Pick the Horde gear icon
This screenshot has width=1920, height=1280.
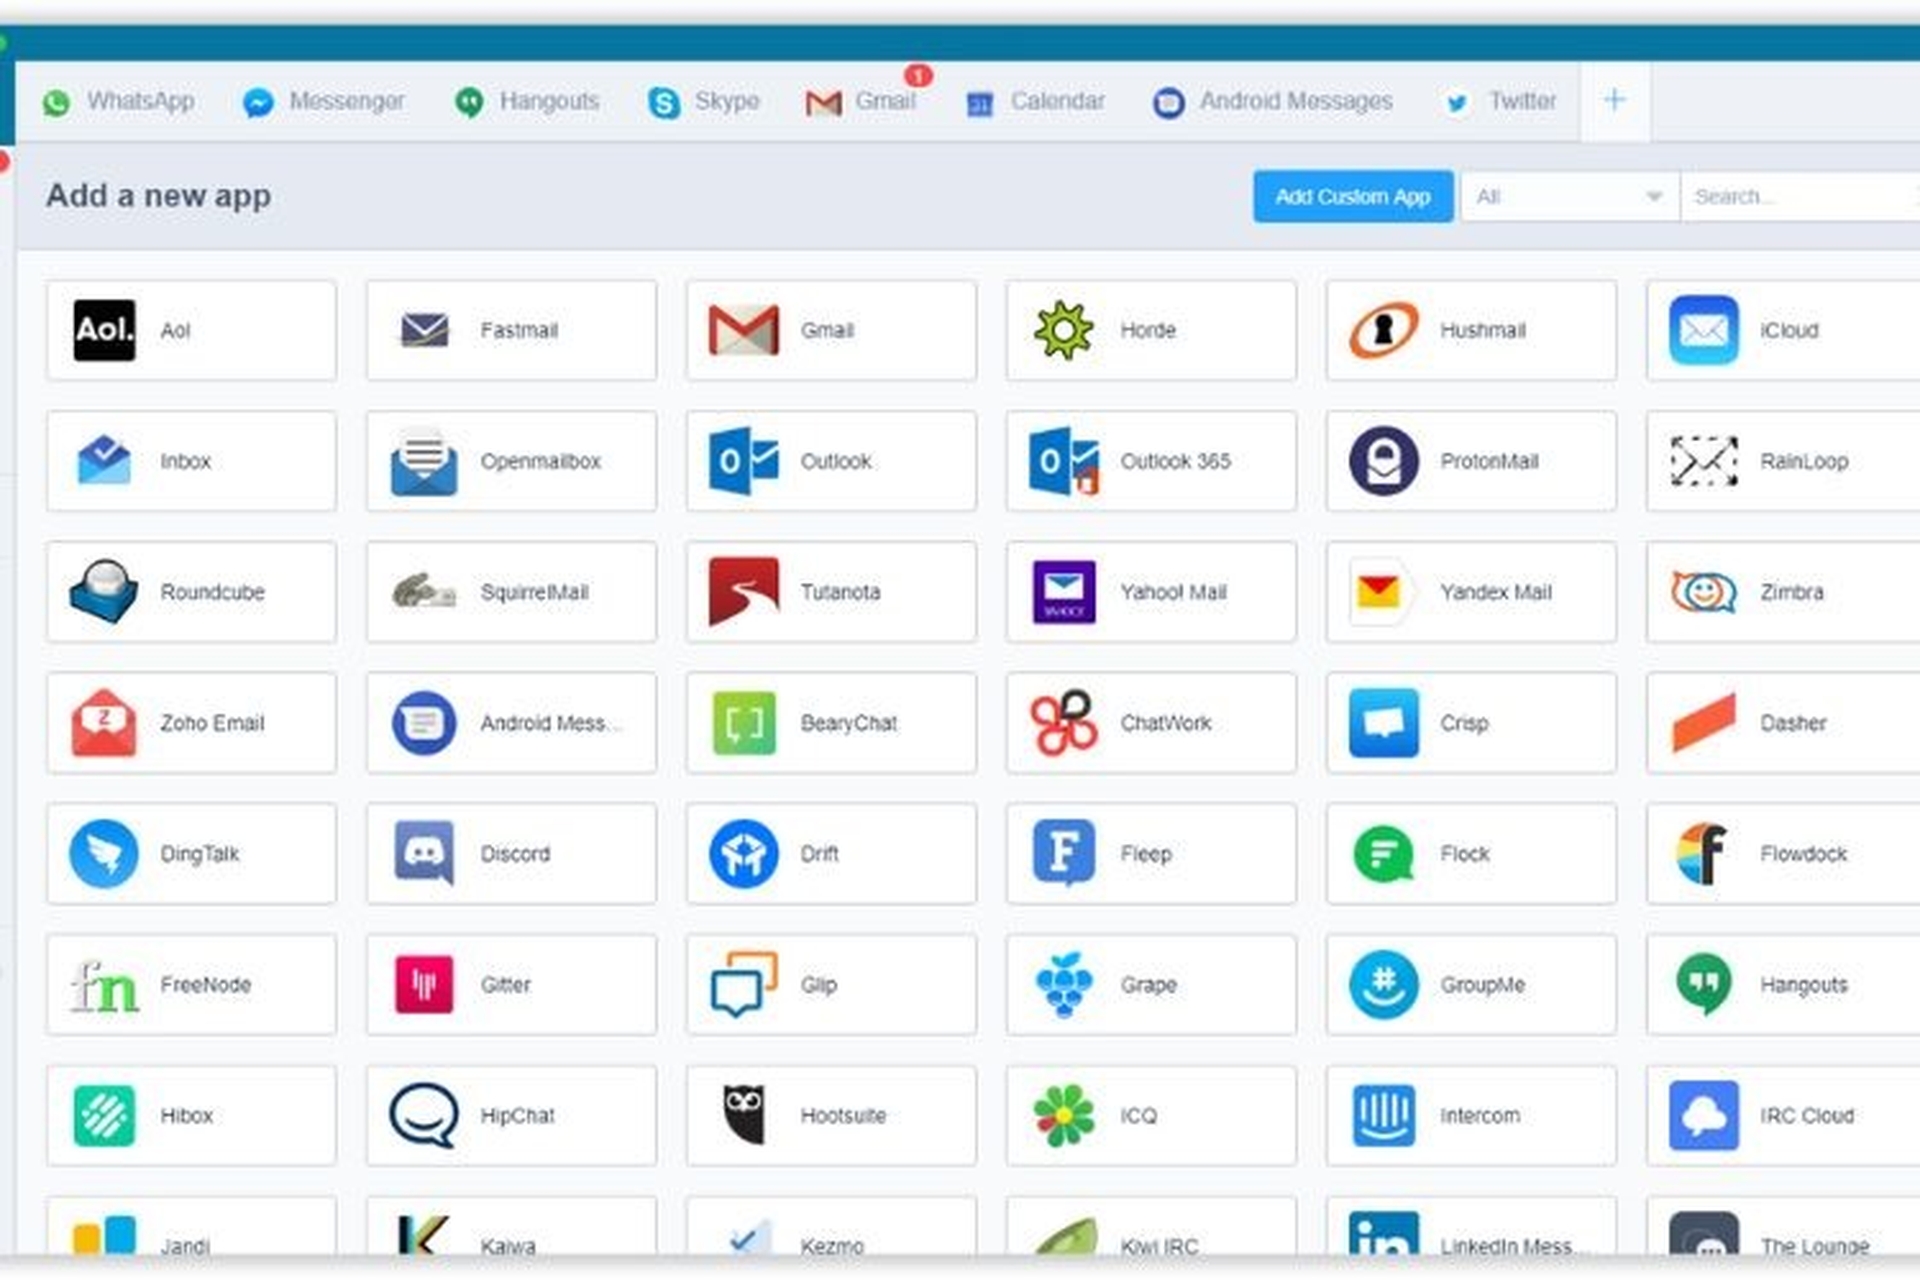(x=1064, y=330)
